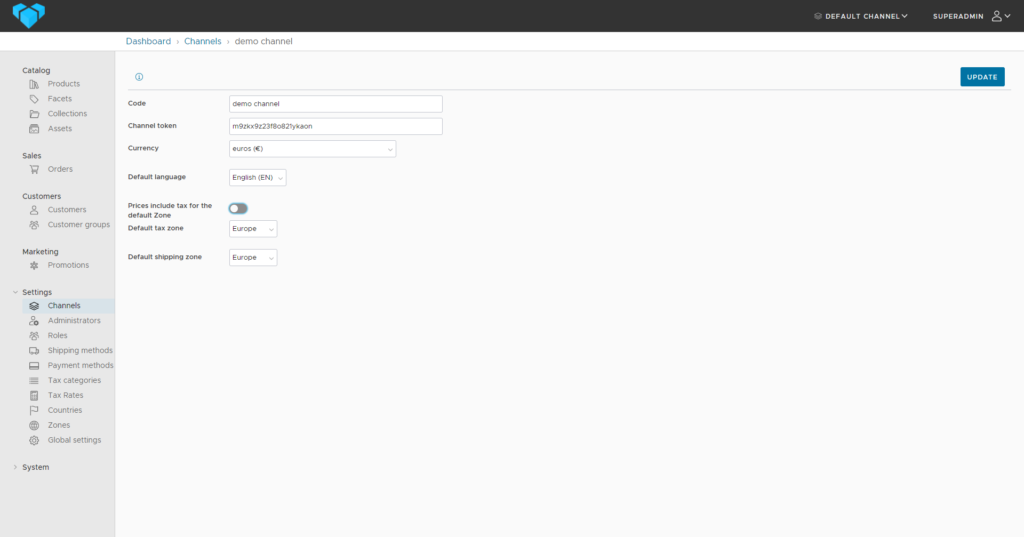The width and height of the screenshot is (1024, 537).
Task: Open Roles in the sidebar
Action: click(57, 336)
